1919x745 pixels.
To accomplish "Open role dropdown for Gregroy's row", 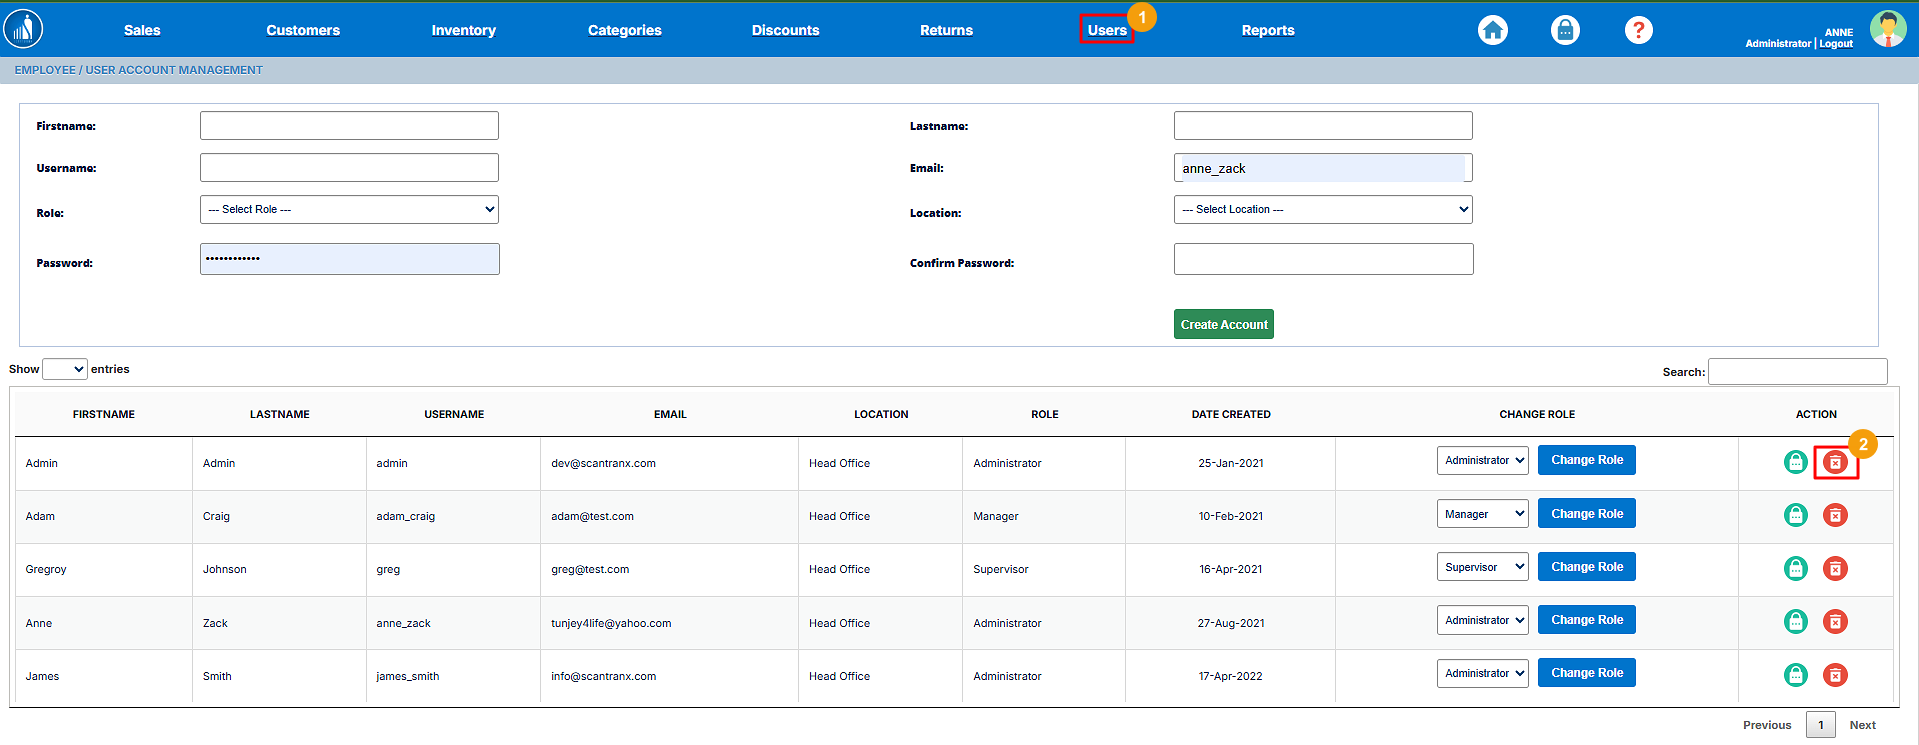I will click(x=1482, y=567).
